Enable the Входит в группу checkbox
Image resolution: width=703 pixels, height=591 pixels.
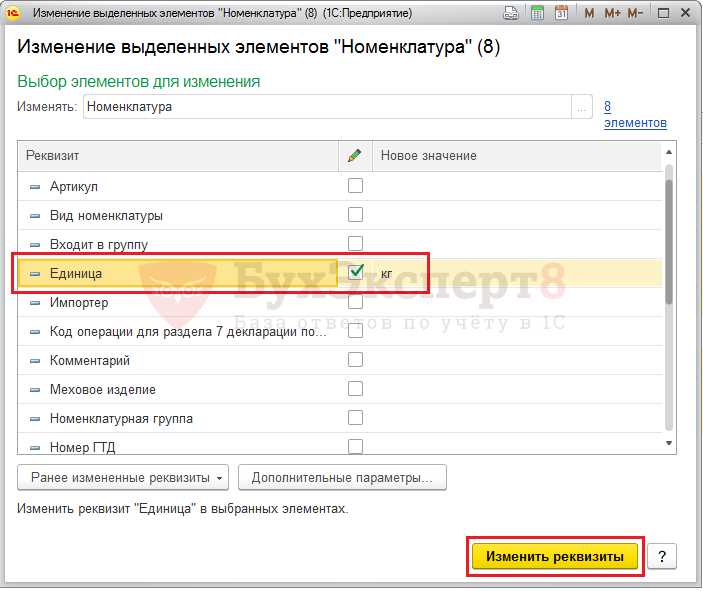(x=355, y=243)
